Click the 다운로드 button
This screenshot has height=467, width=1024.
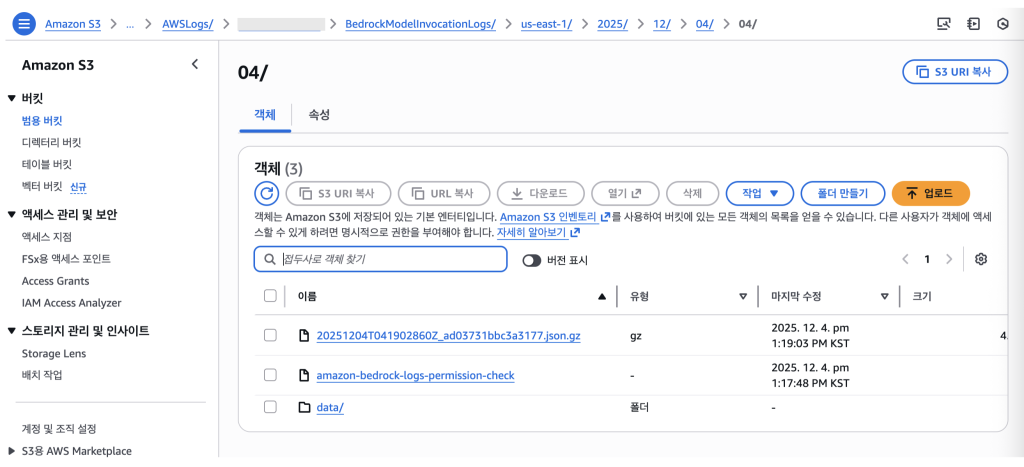tap(540, 193)
